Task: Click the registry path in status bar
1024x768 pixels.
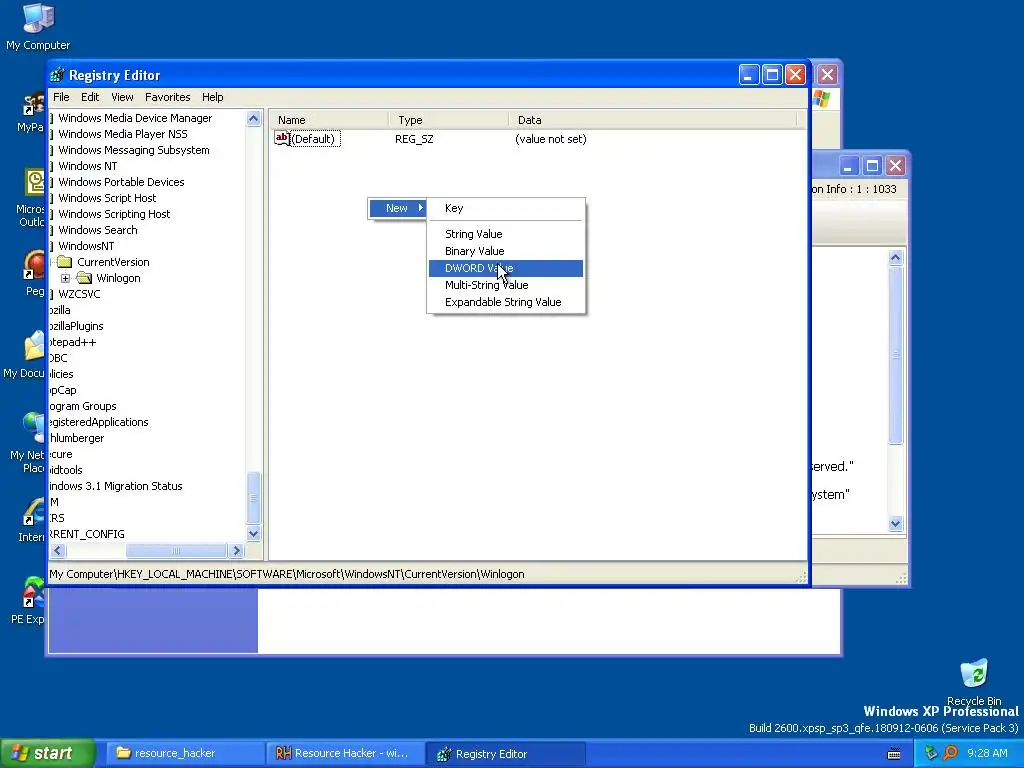Action: (287, 574)
